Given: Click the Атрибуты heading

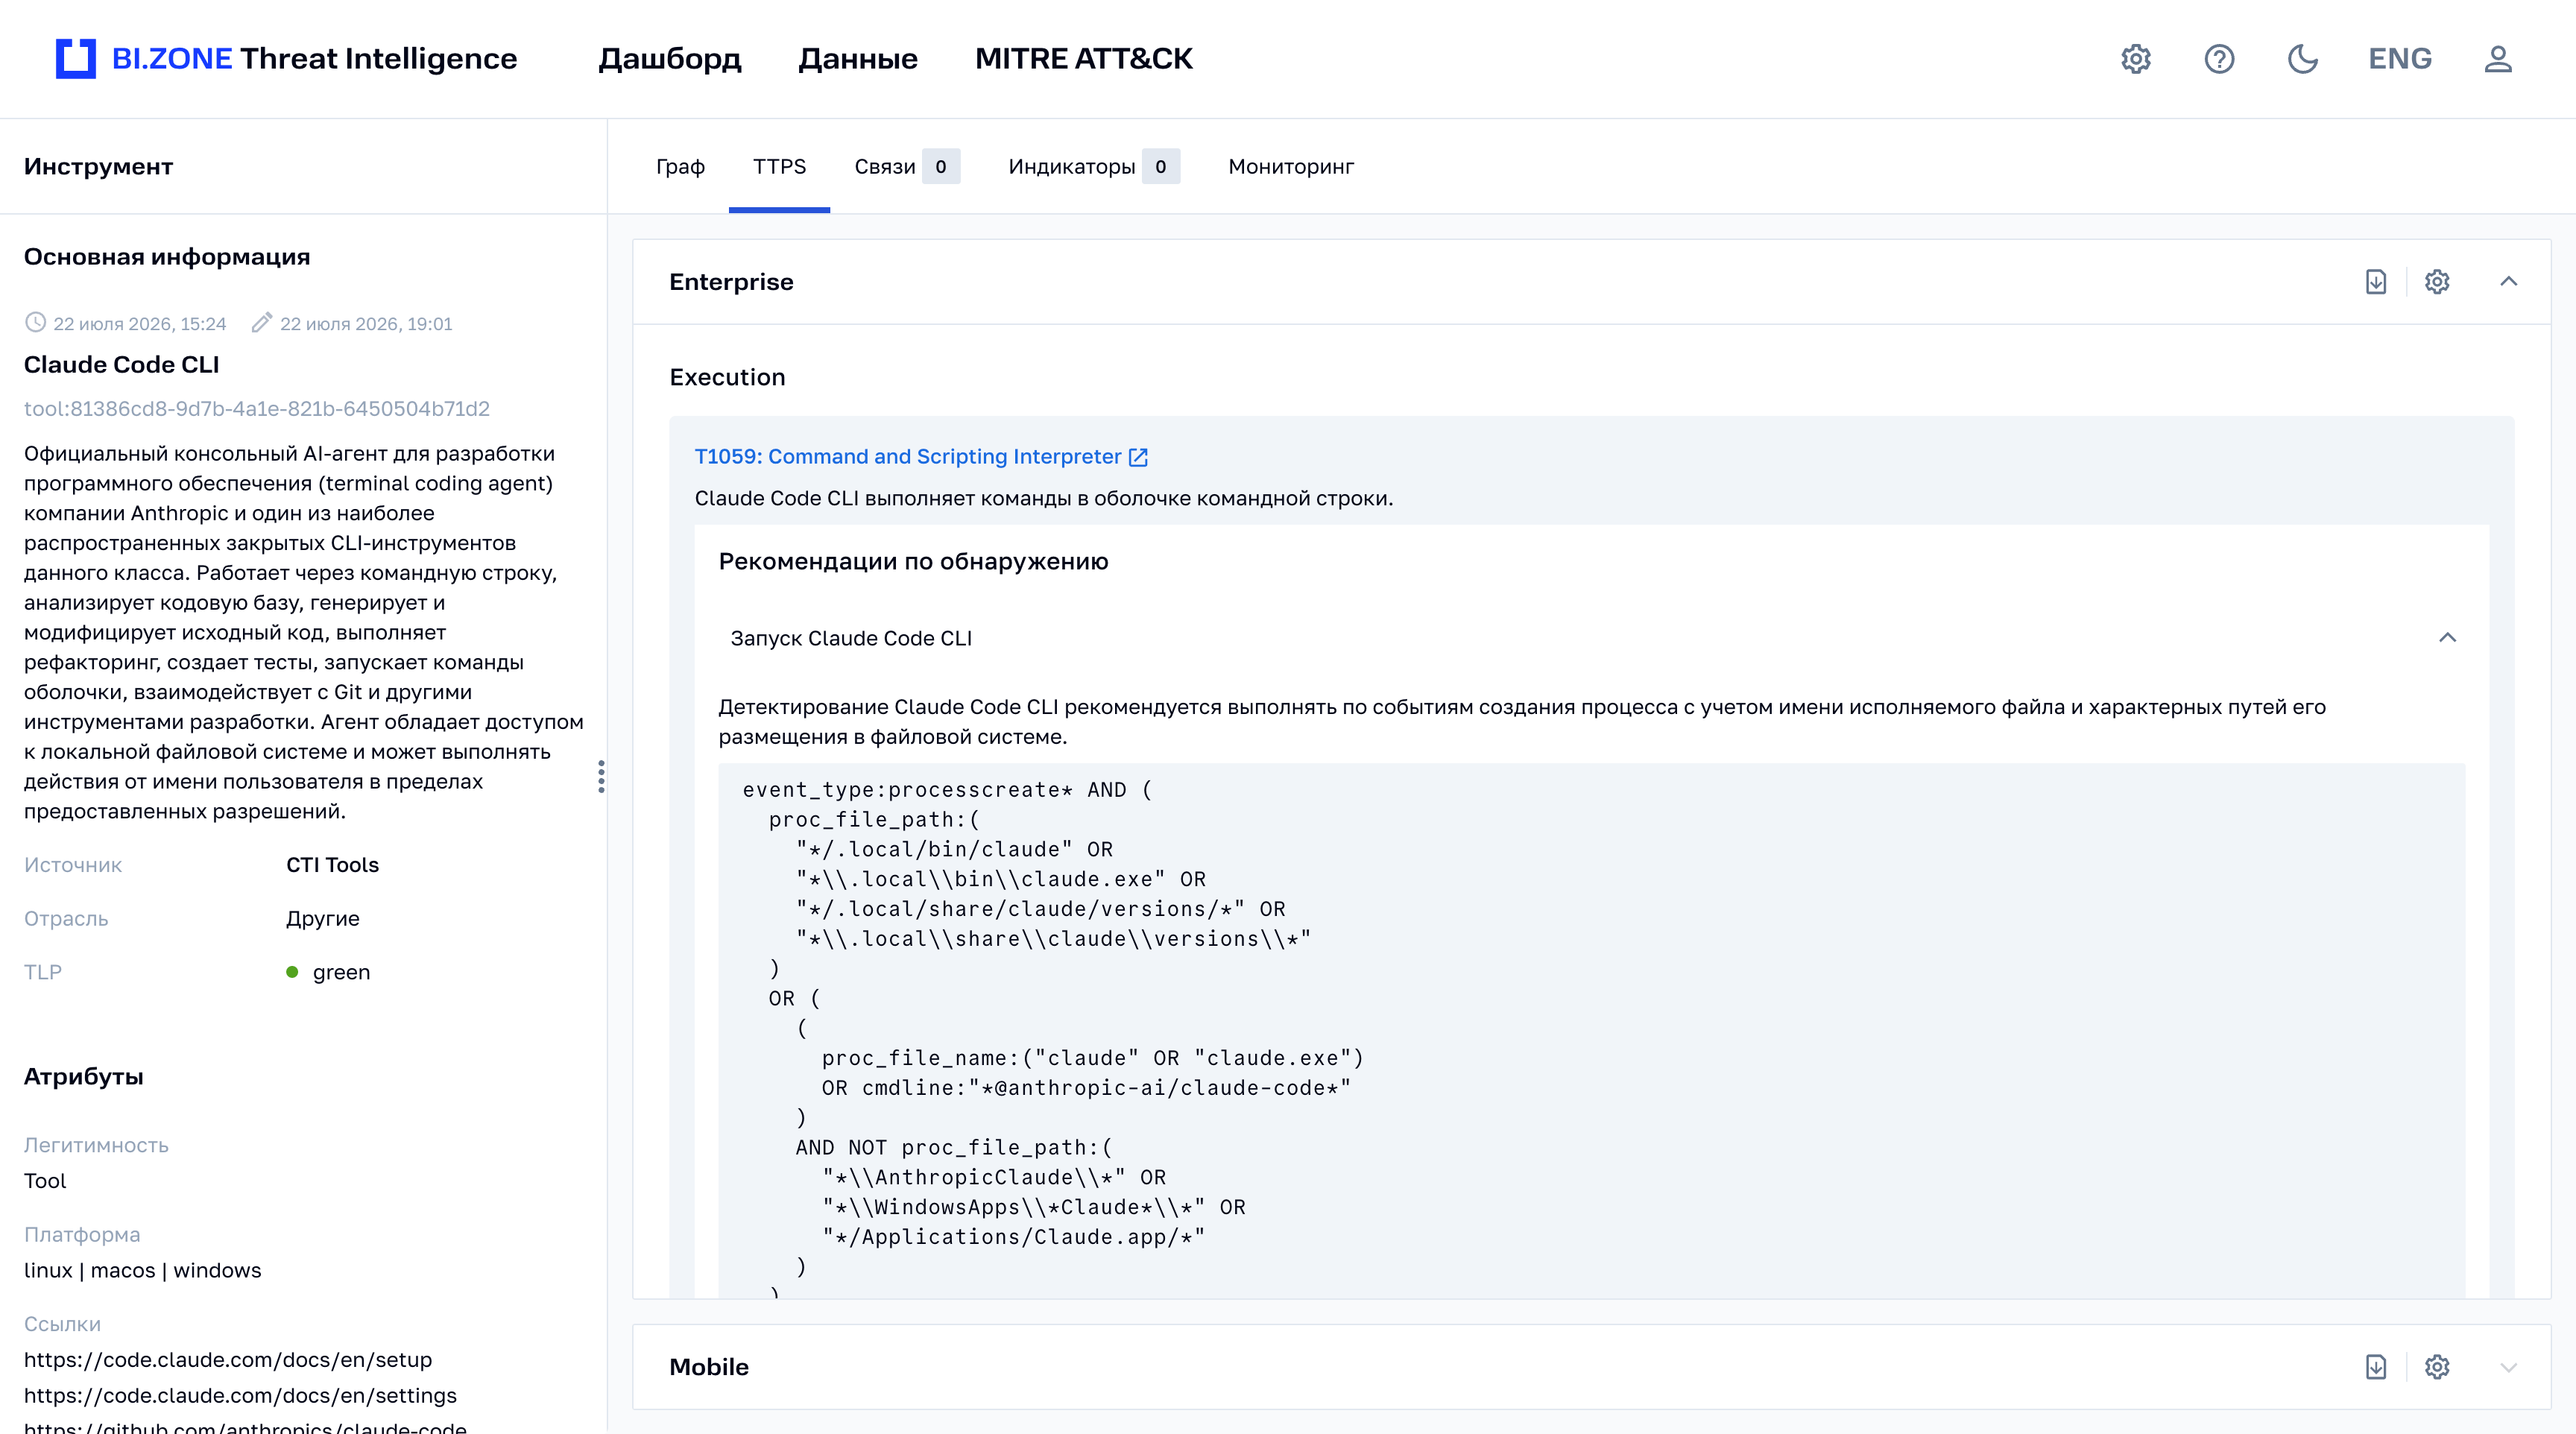Looking at the screenshot, I should tap(83, 1077).
